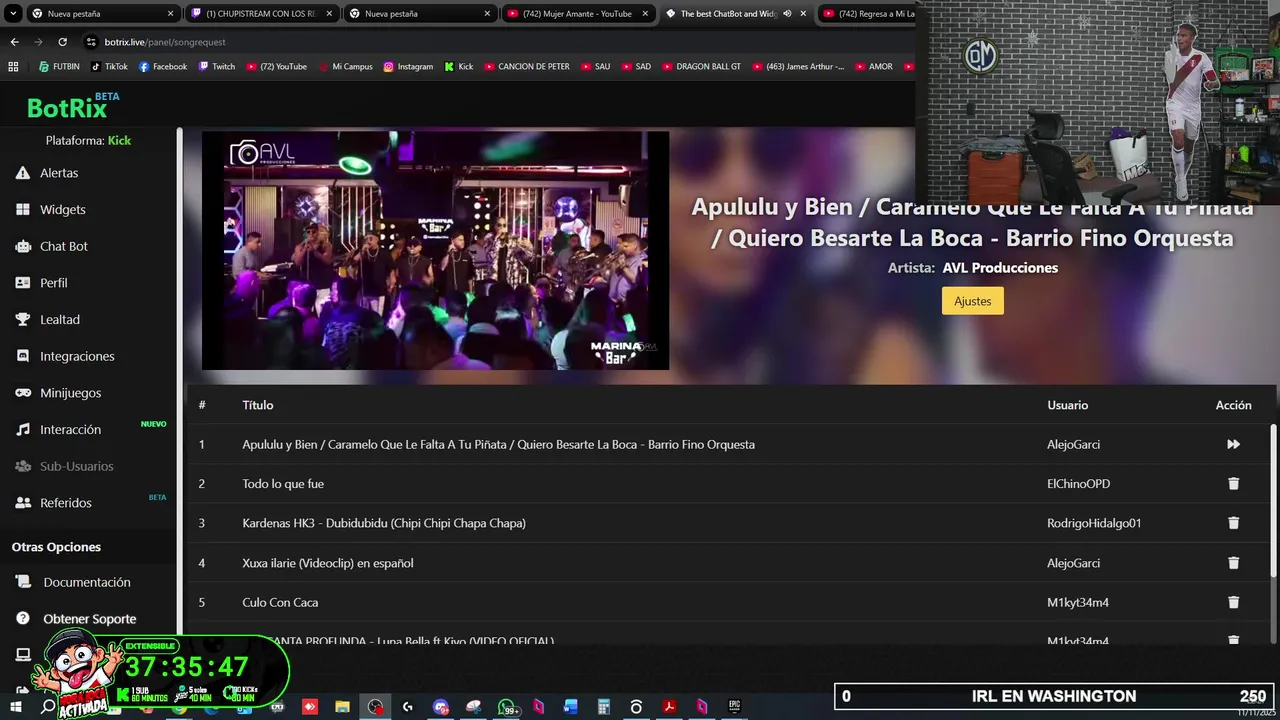Reload the page with the refresh icon
Viewport: 1280px width, 720px height.
pos(62,42)
